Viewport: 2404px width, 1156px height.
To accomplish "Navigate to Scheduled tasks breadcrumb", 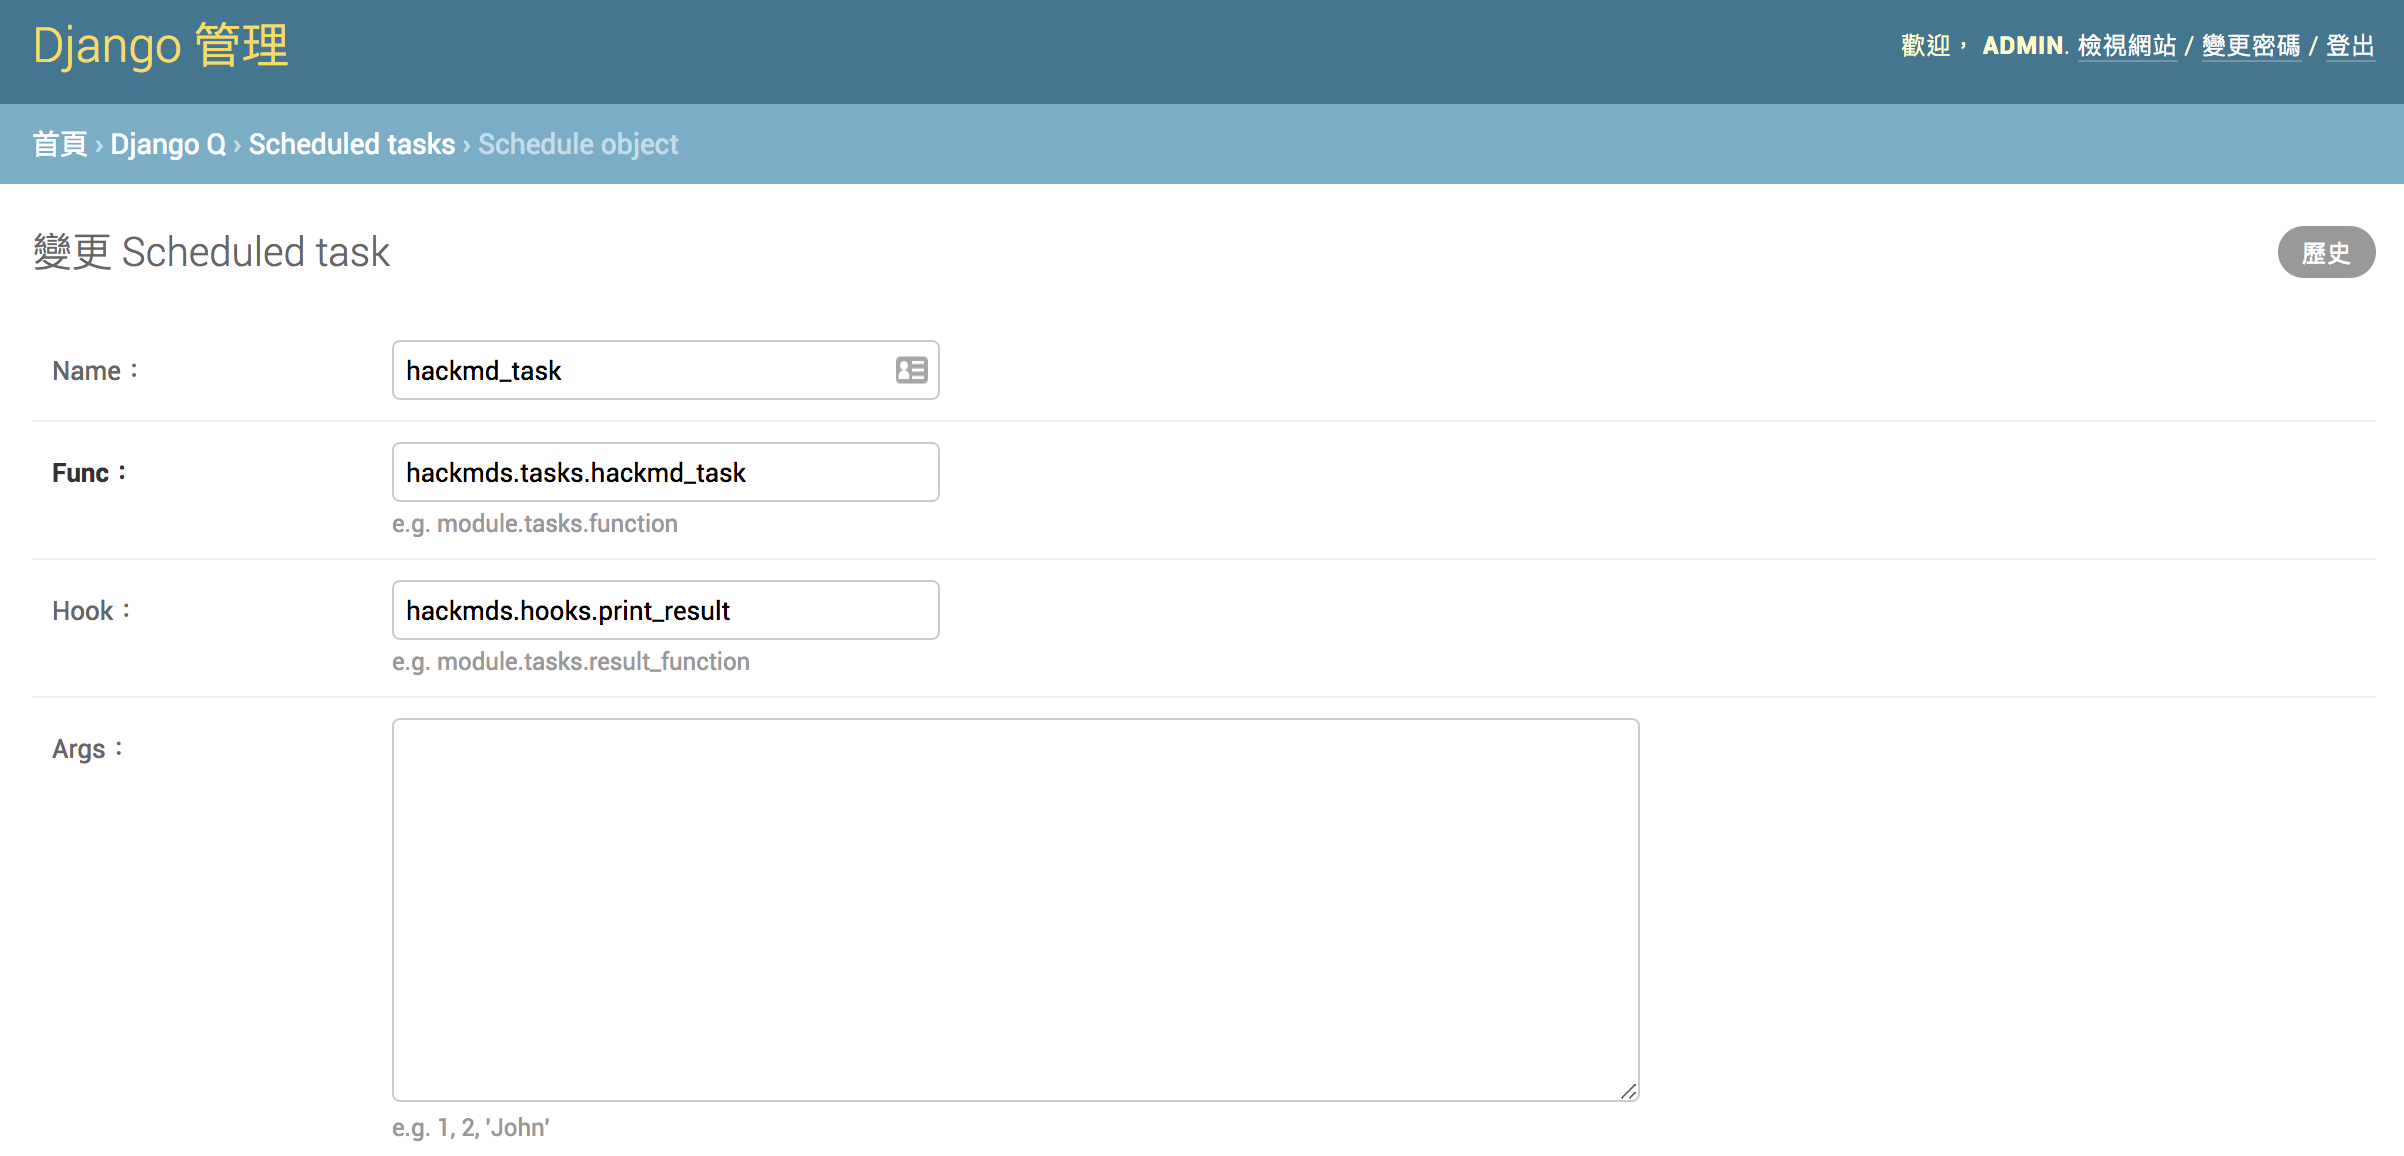I will 352,144.
